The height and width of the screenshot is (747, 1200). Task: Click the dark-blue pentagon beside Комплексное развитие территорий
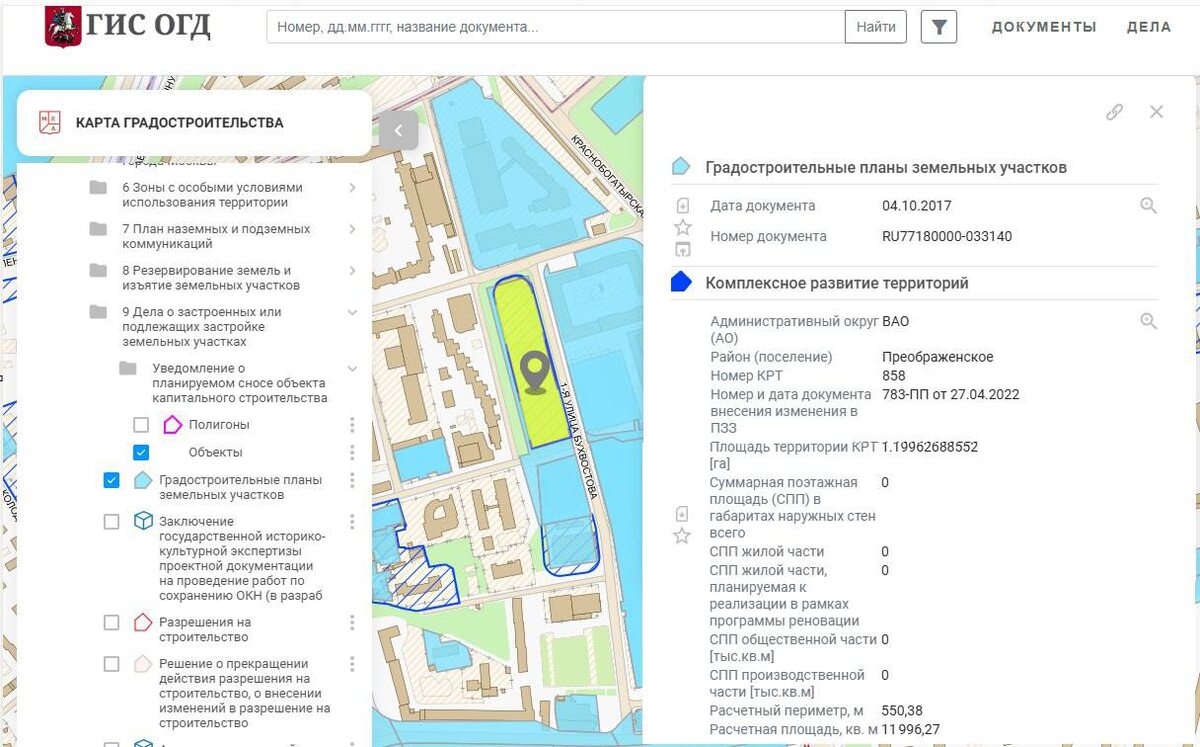681,283
